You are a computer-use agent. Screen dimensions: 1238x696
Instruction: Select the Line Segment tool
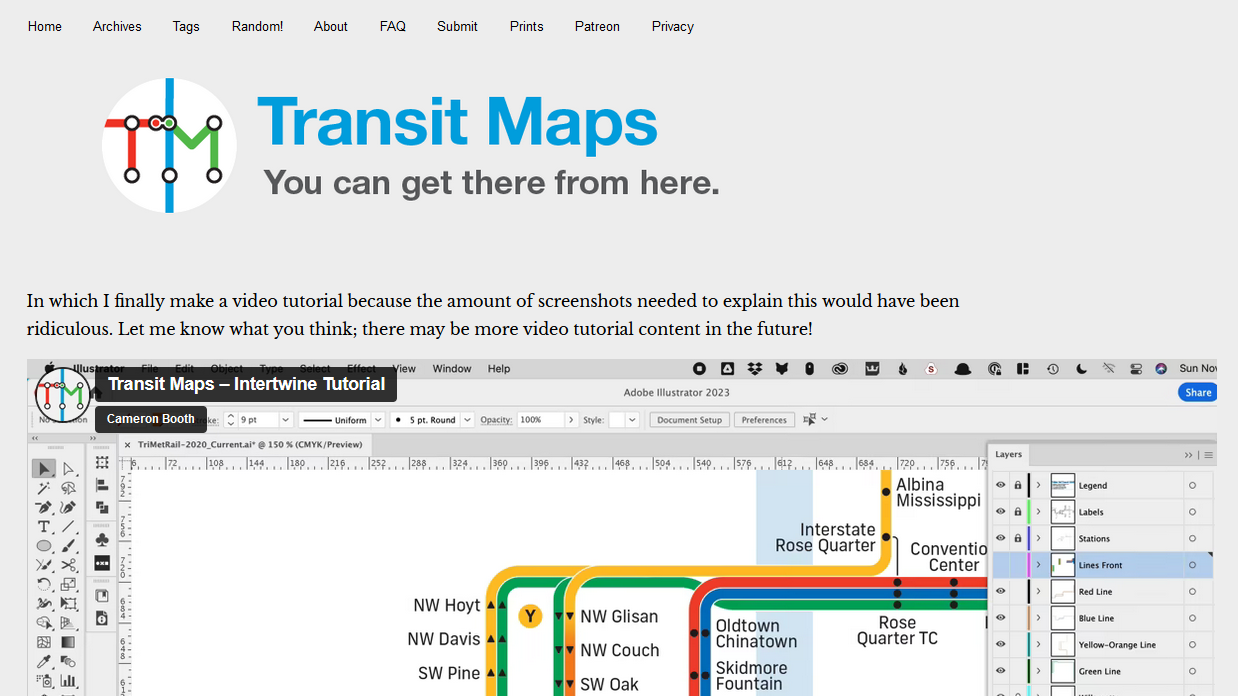pos(69,526)
